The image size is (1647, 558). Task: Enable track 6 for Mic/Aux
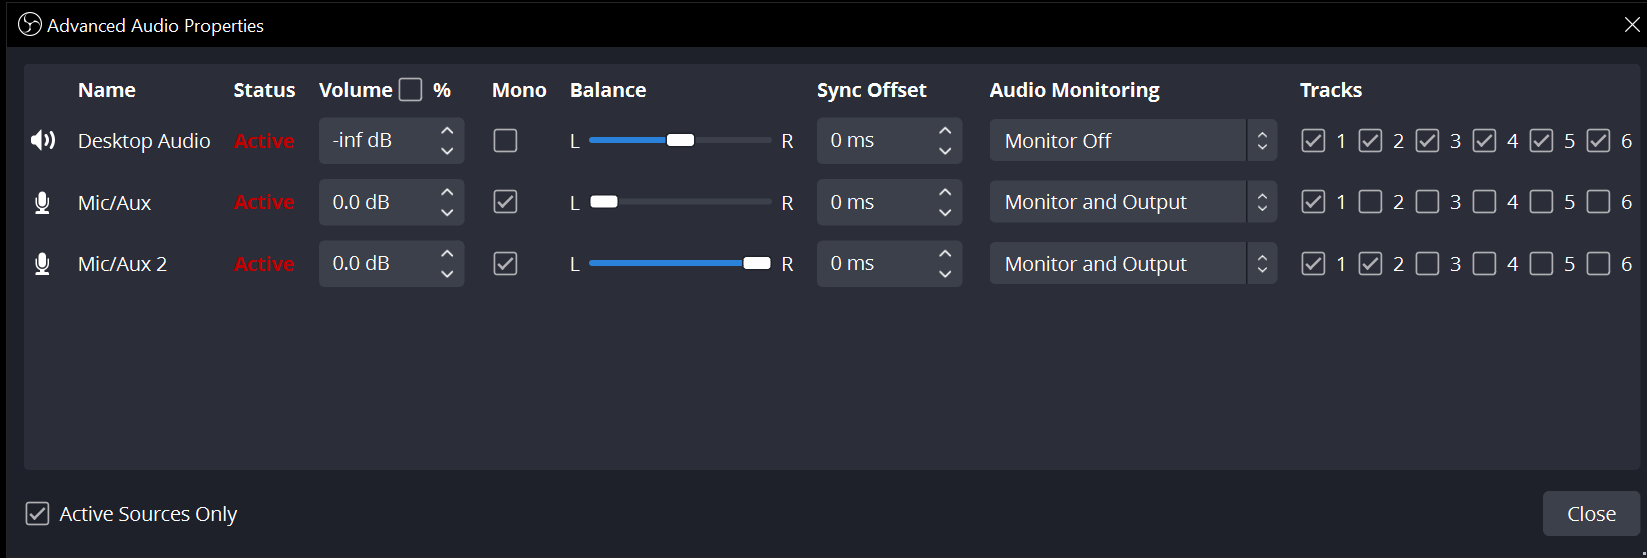(x=1598, y=202)
